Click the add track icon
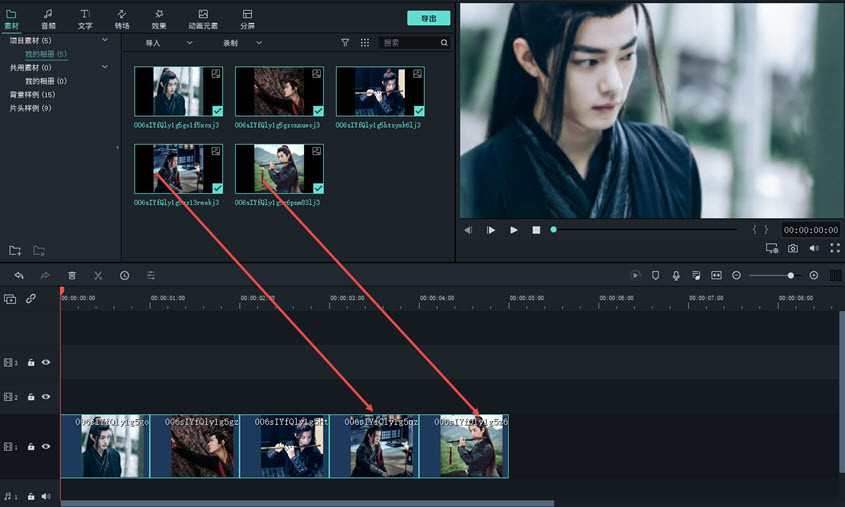The image size is (845, 507). pyautogui.click(x=10, y=298)
